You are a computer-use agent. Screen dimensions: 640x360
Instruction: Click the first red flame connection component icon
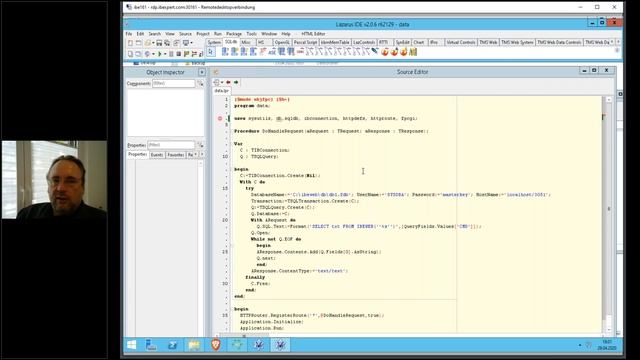[385, 52]
